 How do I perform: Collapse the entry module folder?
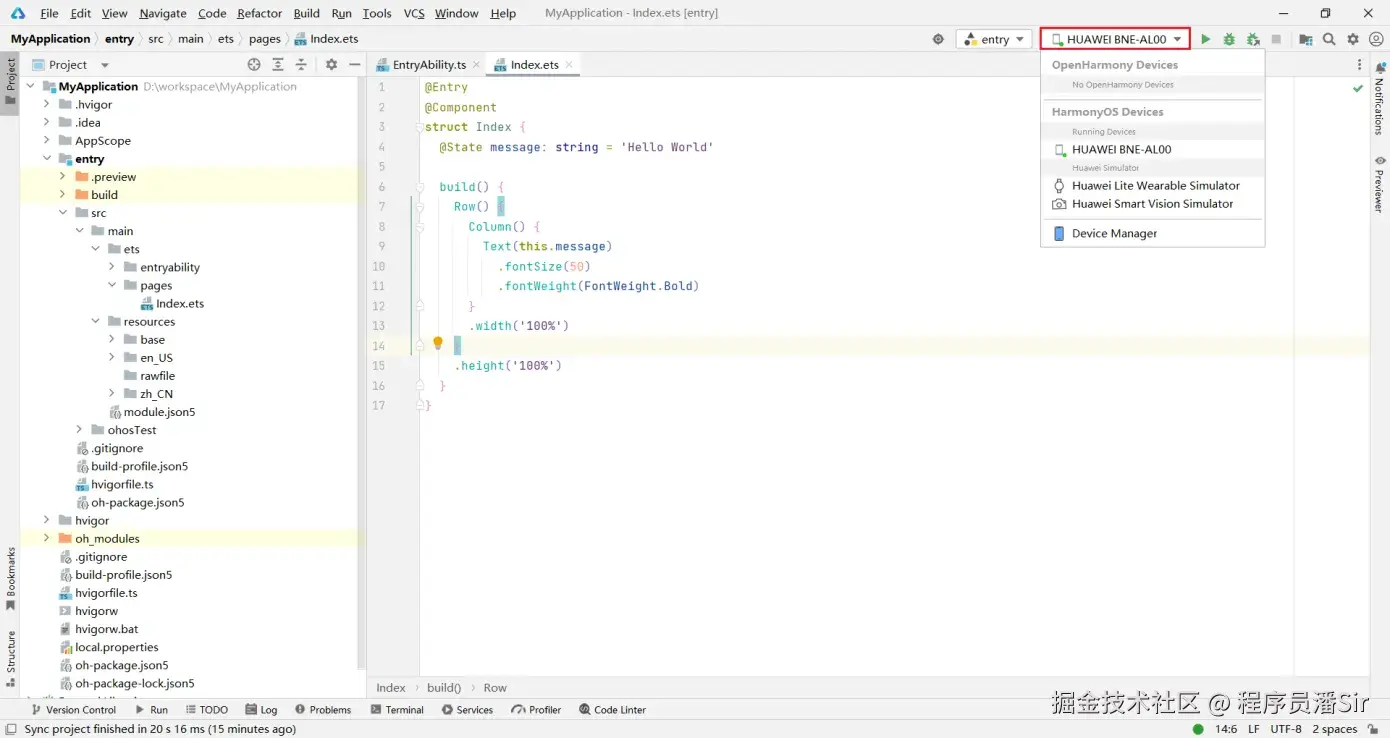(x=46, y=158)
